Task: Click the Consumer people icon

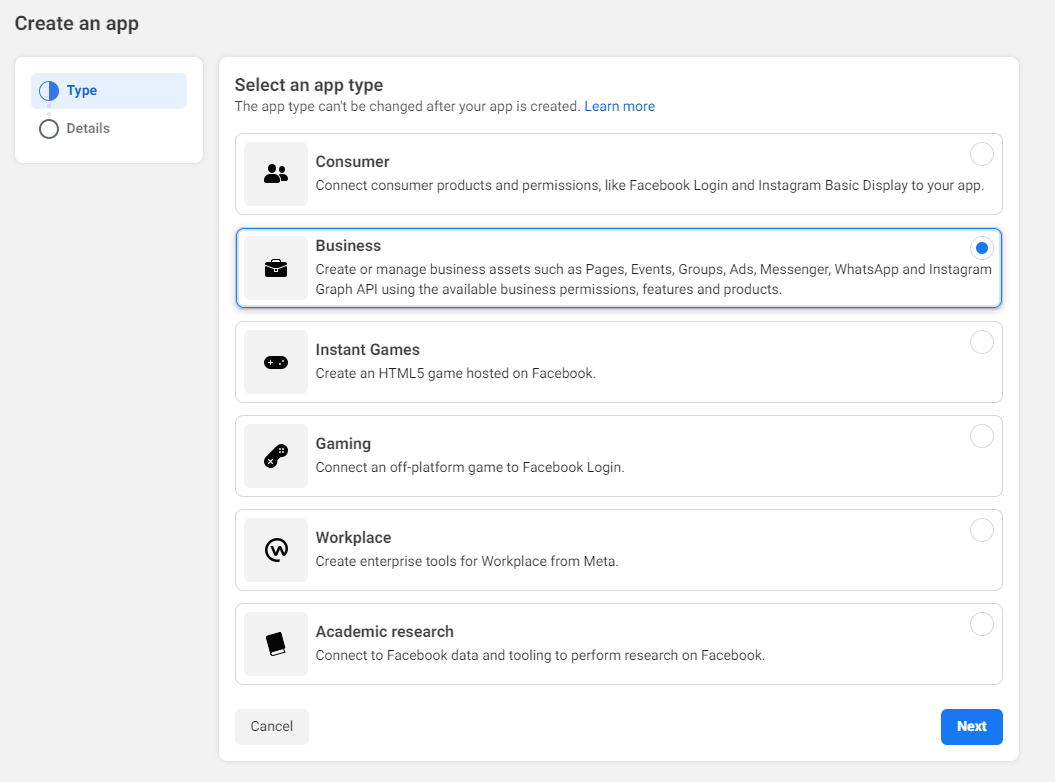Action: coord(276,174)
